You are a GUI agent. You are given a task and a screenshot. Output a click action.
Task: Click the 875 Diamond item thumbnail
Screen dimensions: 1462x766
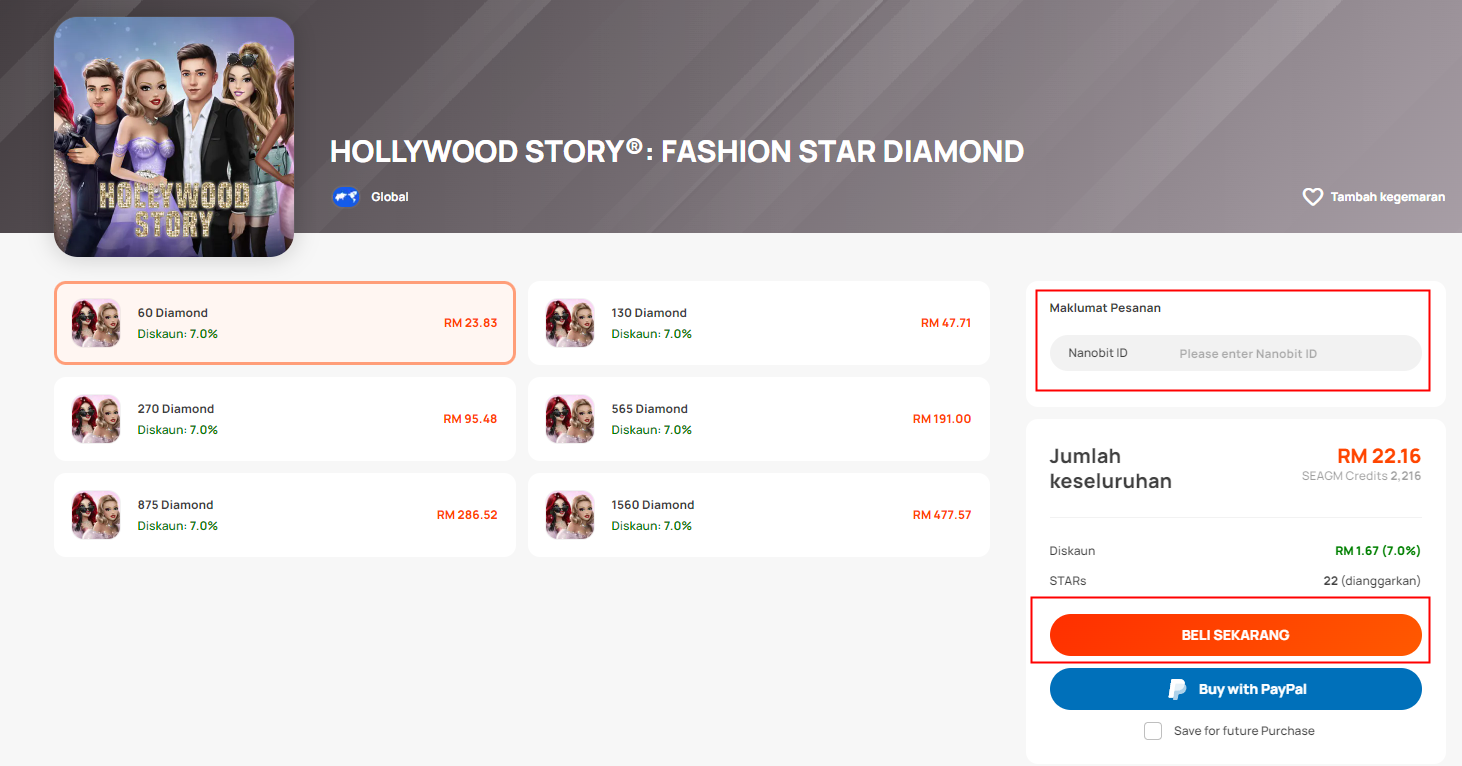click(x=96, y=515)
